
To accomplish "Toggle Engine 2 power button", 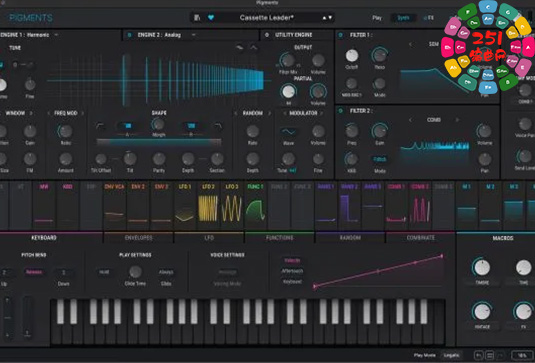I will 129,35.
